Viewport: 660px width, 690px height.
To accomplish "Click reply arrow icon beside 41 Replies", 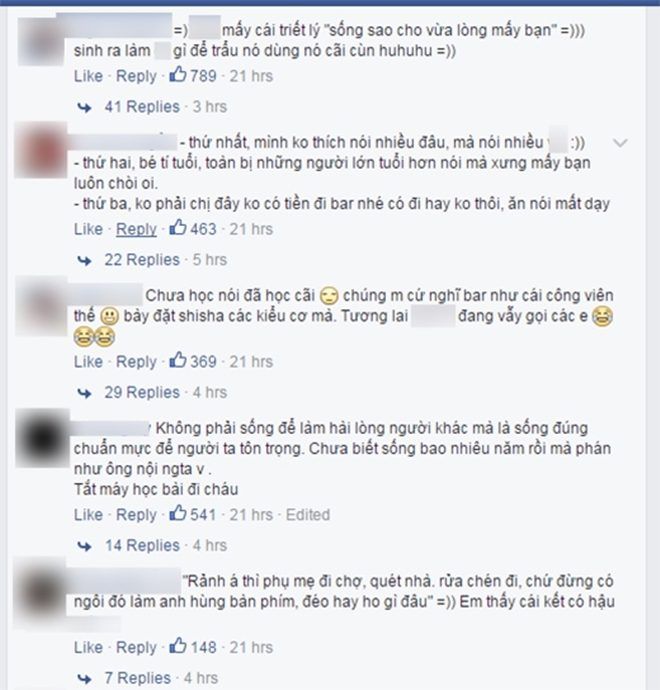I will tap(84, 107).
